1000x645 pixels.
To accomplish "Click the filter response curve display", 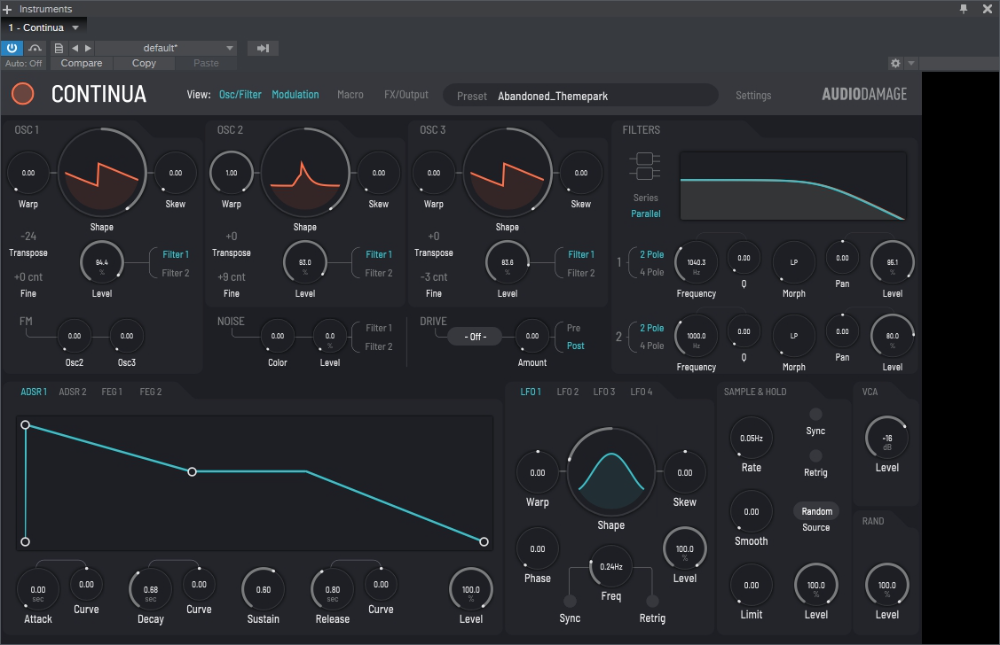I will click(x=793, y=186).
